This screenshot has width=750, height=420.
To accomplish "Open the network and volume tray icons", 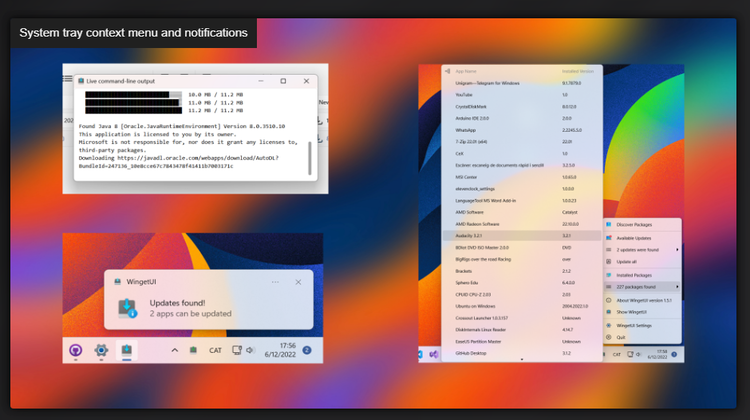I will pos(241,351).
